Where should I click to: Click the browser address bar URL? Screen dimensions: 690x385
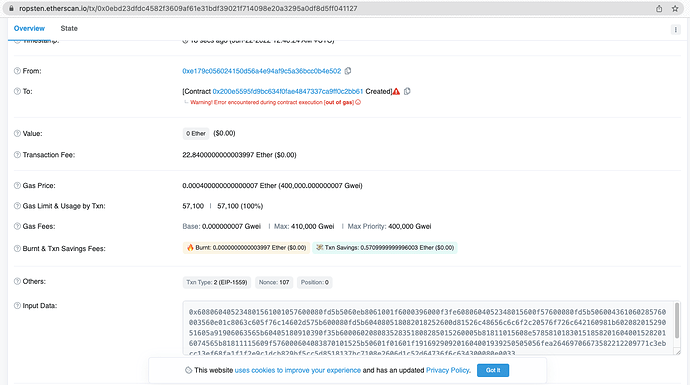188,8
